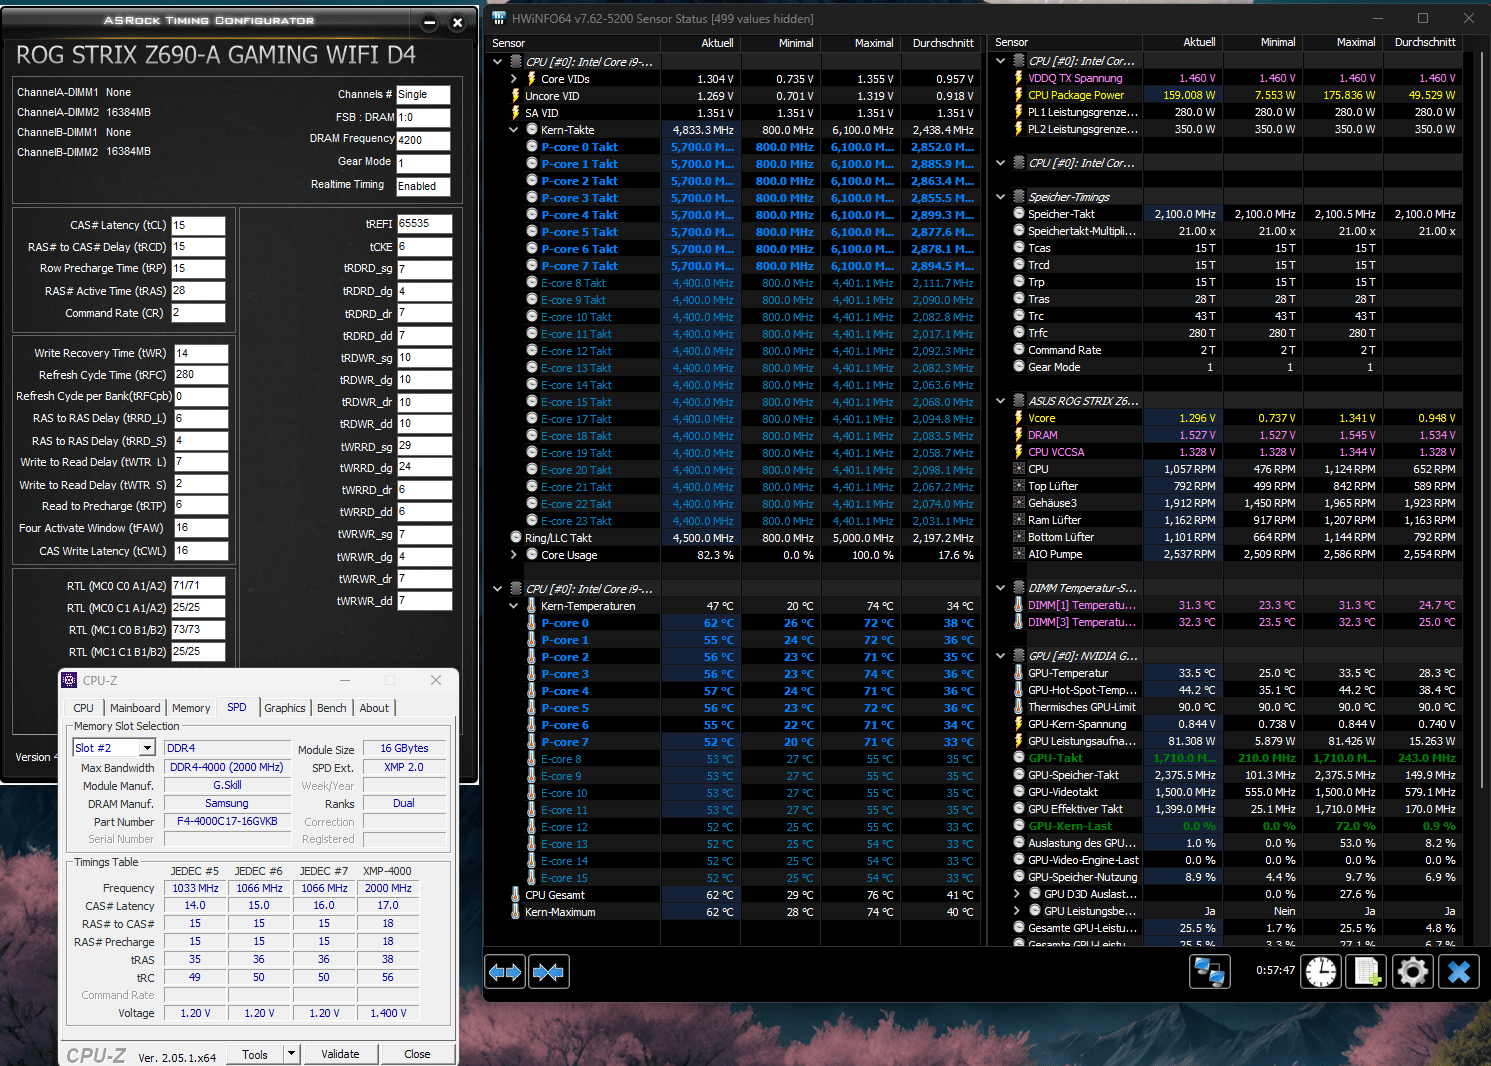
Task: Click the HWiNFO64 title bar icon
Action: [x=499, y=18]
